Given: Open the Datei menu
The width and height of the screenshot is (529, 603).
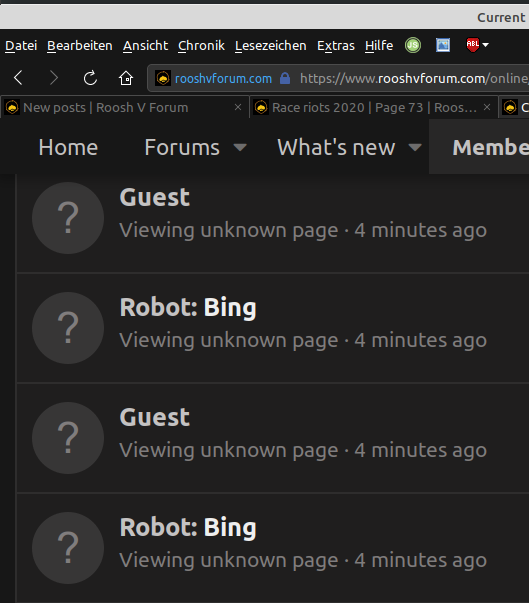Looking at the screenshot, I should pyautogui.click(x=21, y=46).
